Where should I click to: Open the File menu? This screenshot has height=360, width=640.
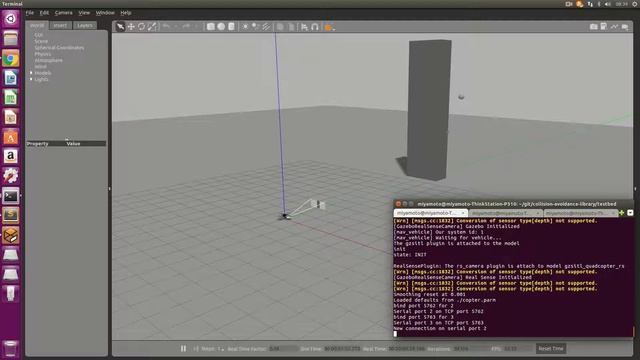click(x=30, y=13)
